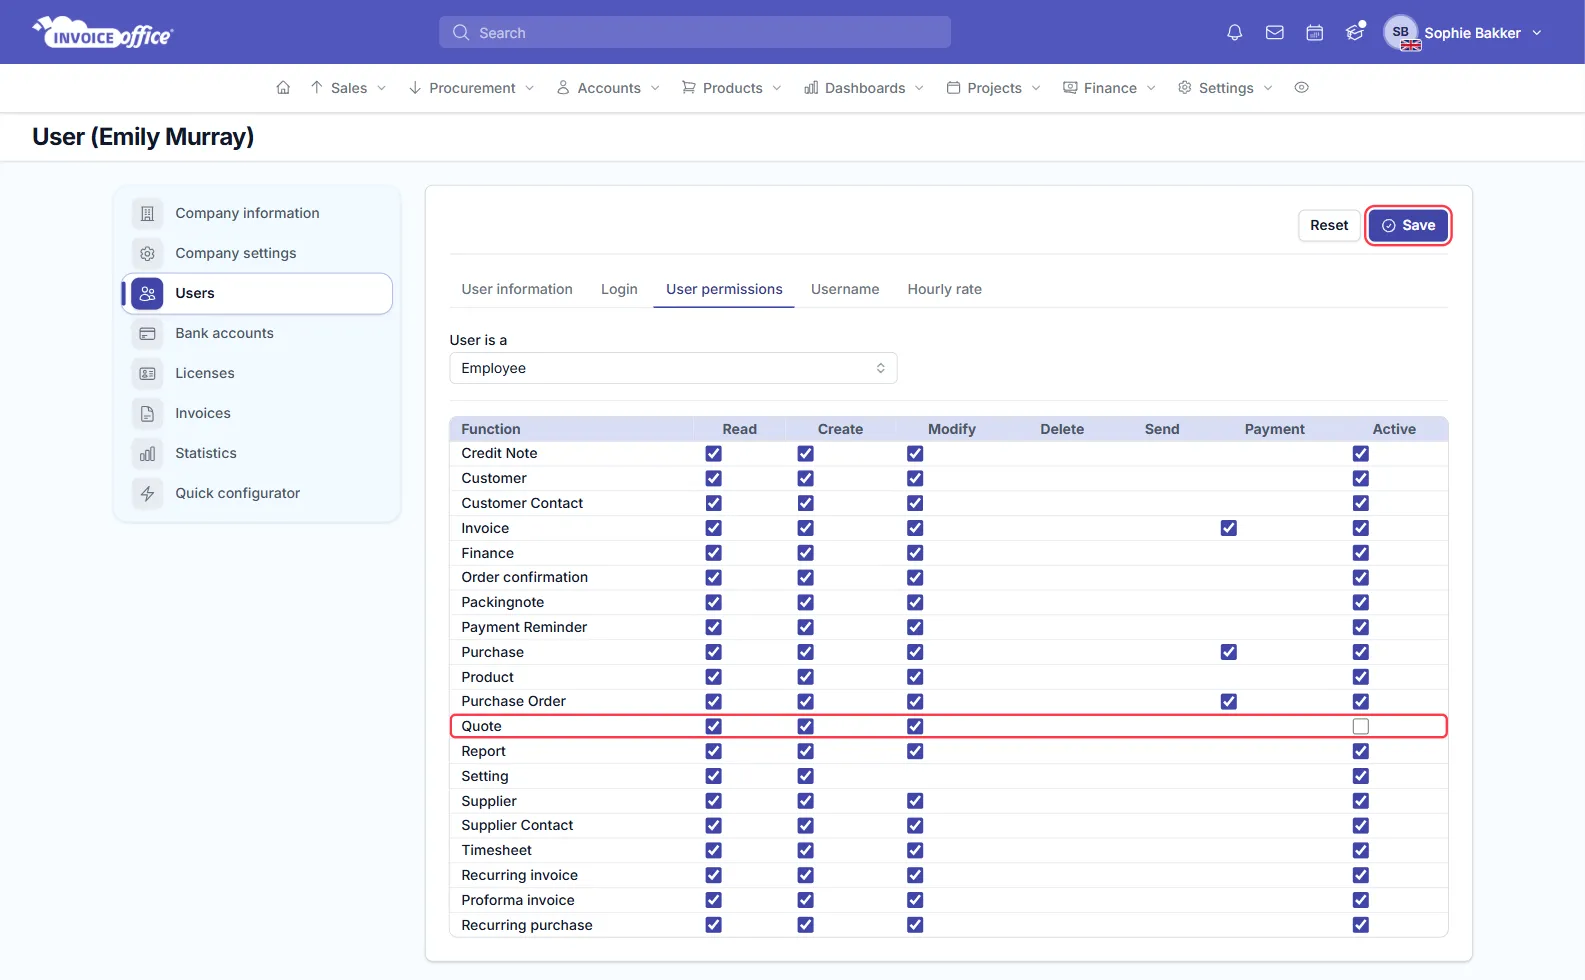Screen dimensions: 1585x980
Task: Switch to the Username tab
Action: (845, 289)
